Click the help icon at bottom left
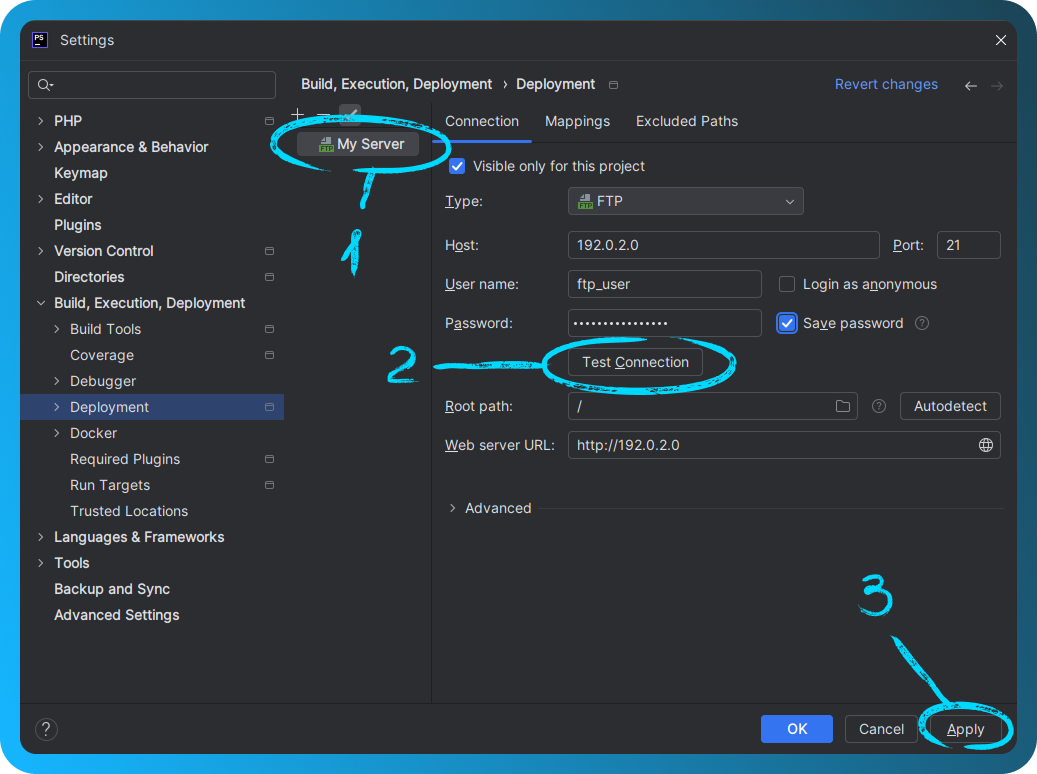Viewport: 1037px width, 774px height. [46, 729]
